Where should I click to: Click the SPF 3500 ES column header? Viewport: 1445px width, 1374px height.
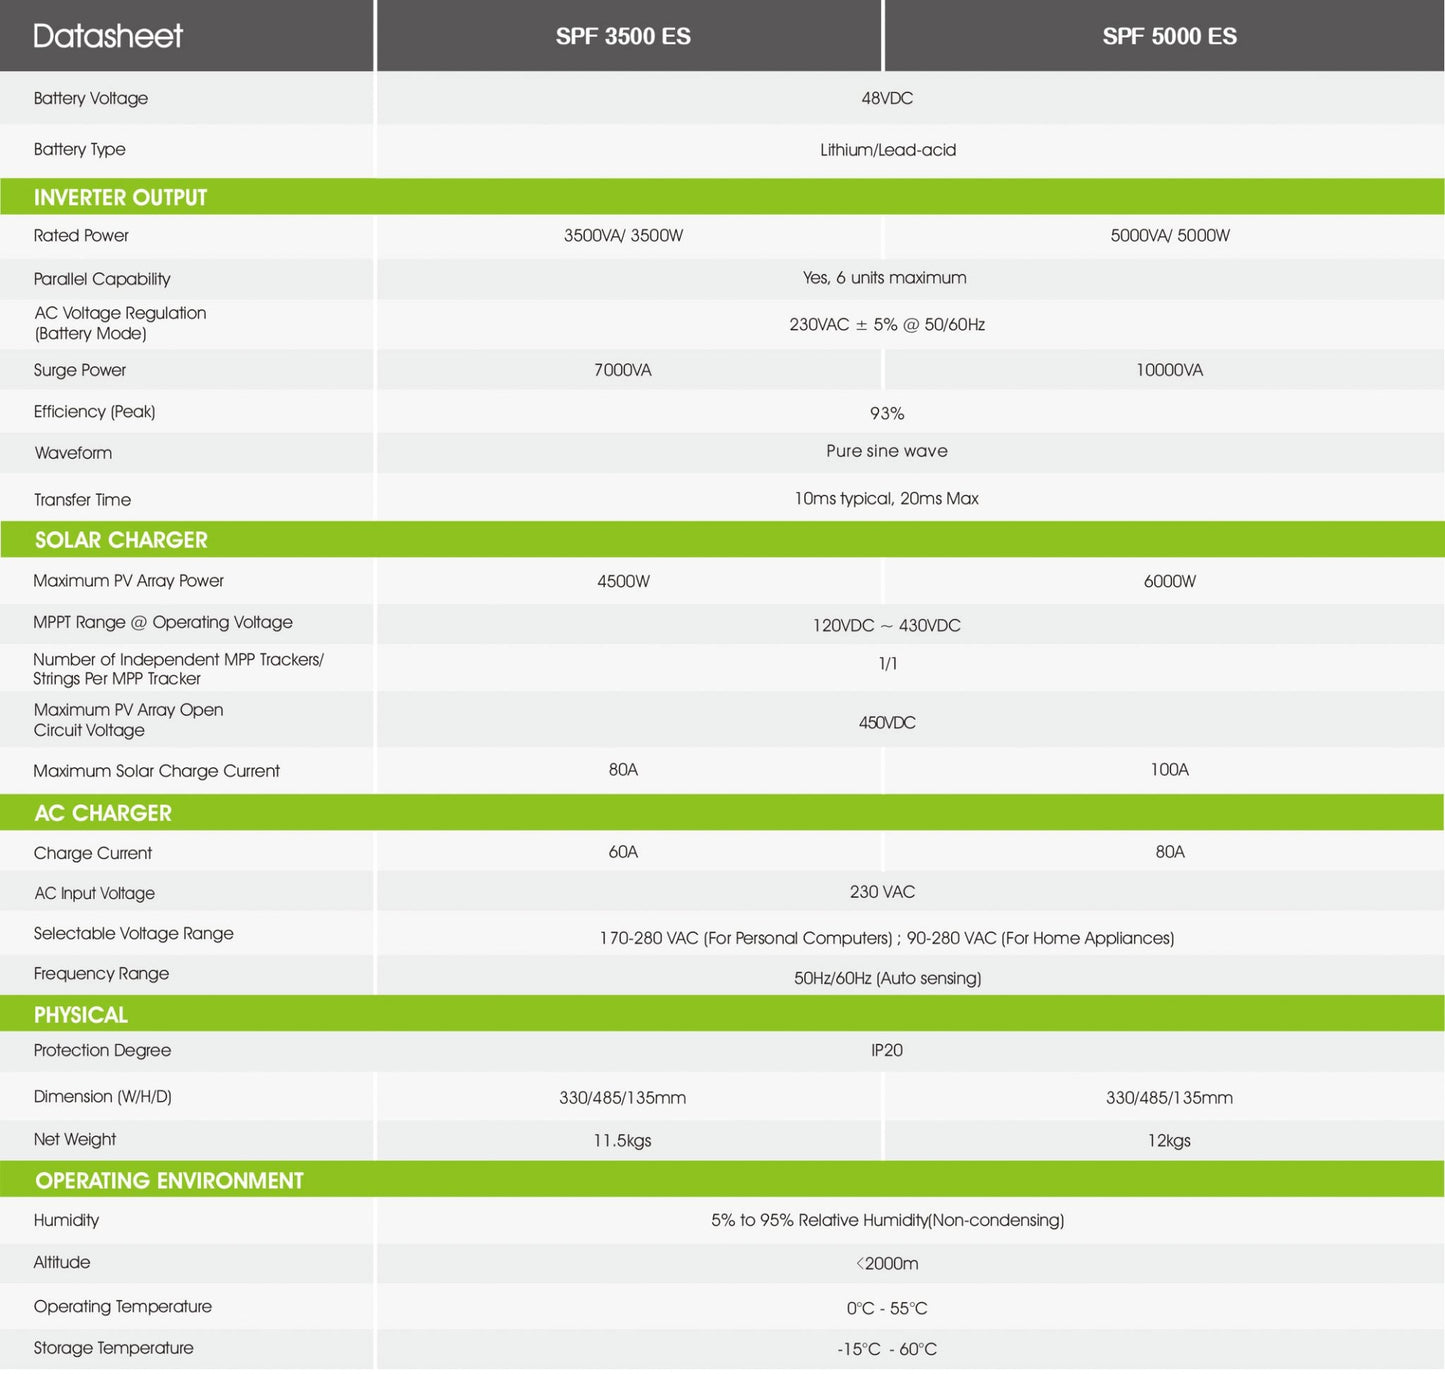tap(623, 37)
